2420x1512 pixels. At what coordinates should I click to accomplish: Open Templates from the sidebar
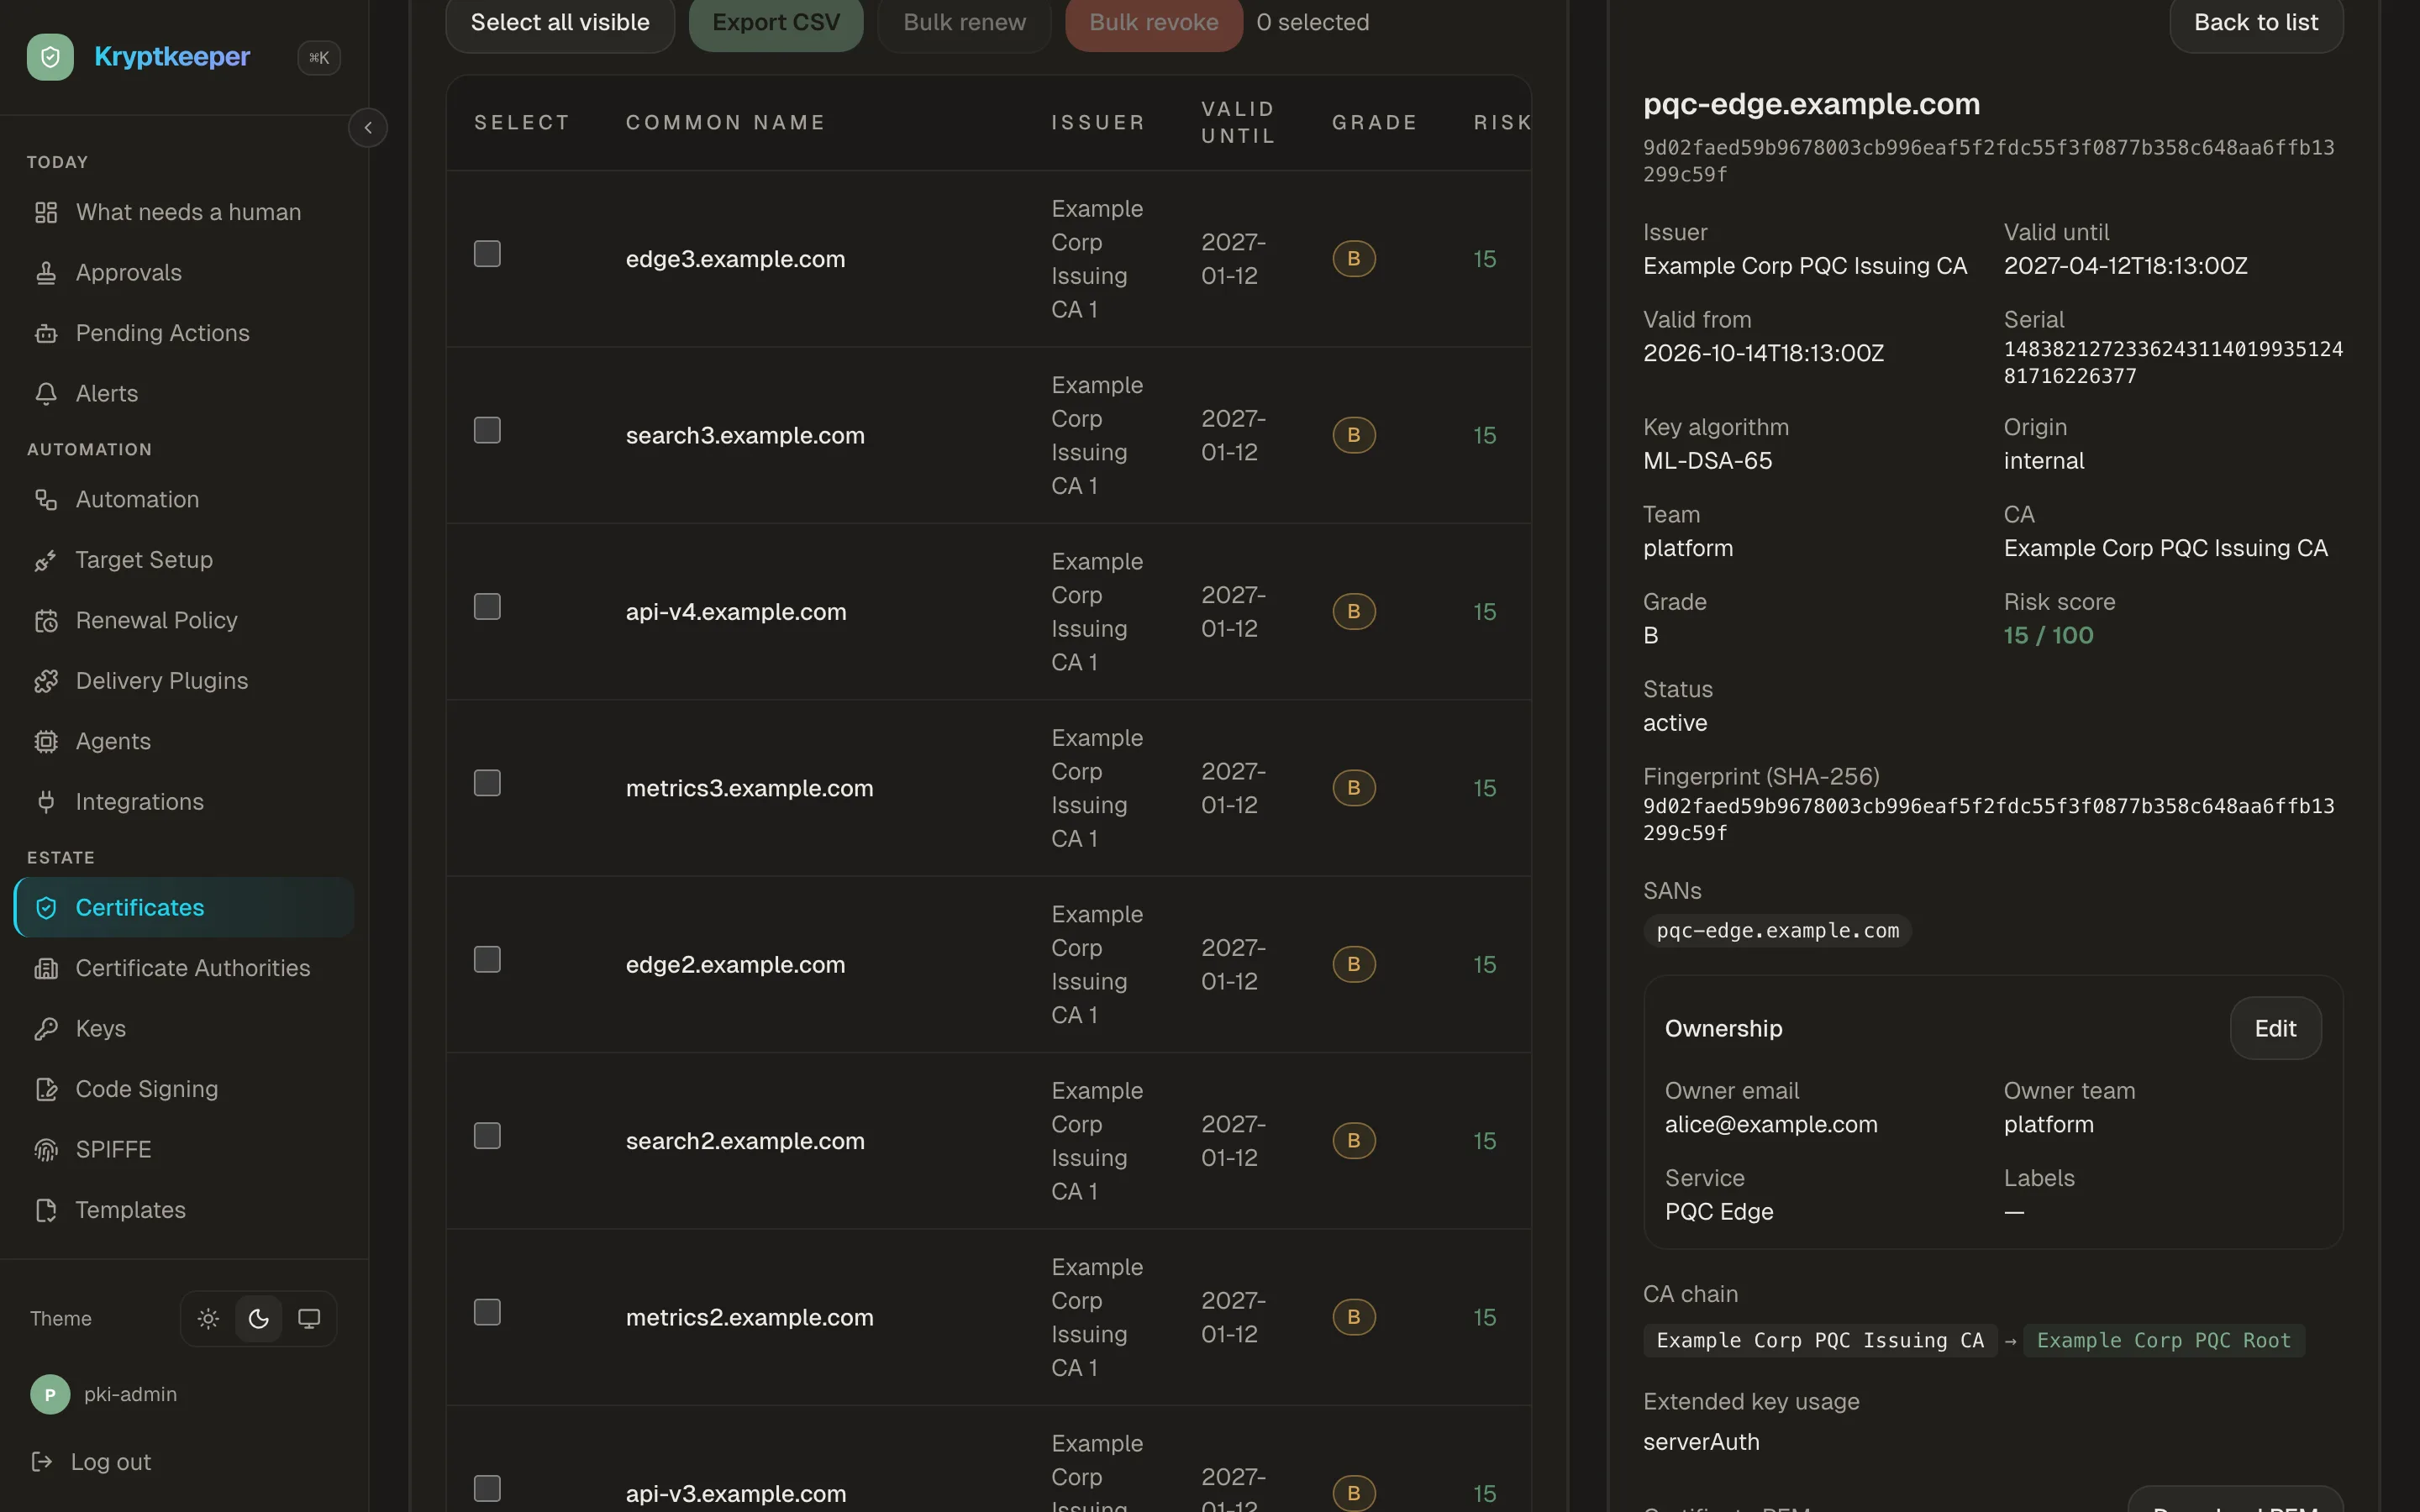click(184, 1210)
